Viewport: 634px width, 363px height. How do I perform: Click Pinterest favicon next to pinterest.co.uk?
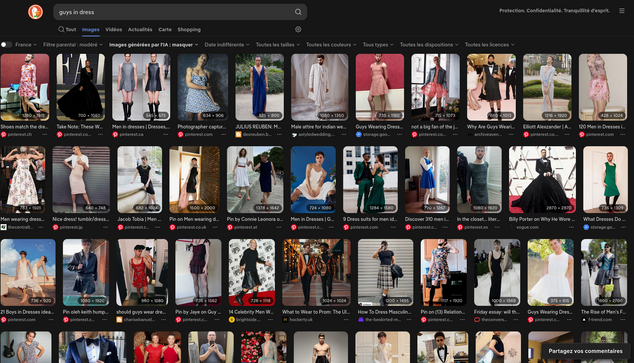172,227
